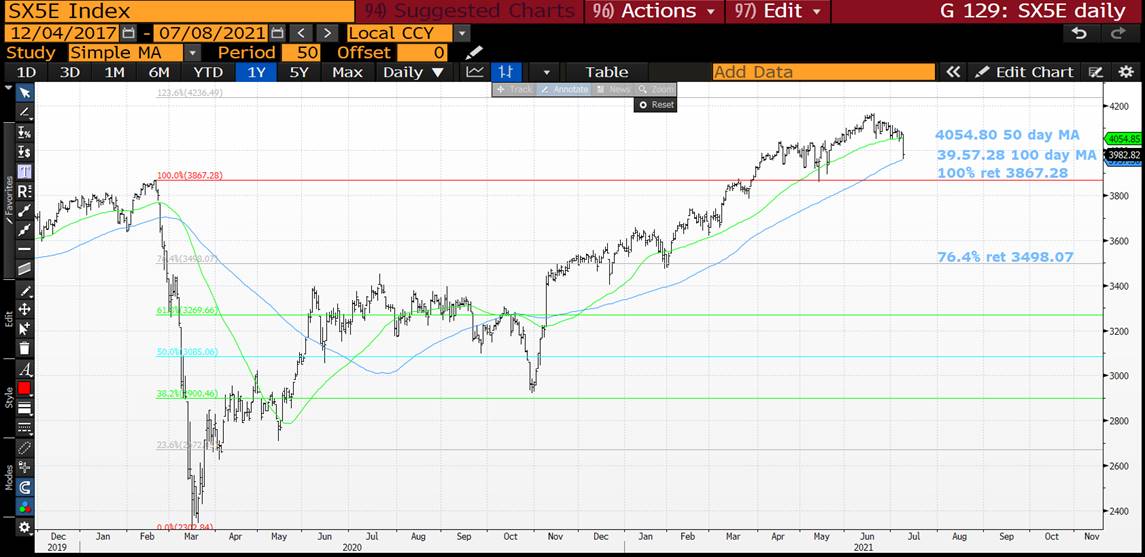
Task: Open the start date calendar picker
Action: tap(129, 33)
